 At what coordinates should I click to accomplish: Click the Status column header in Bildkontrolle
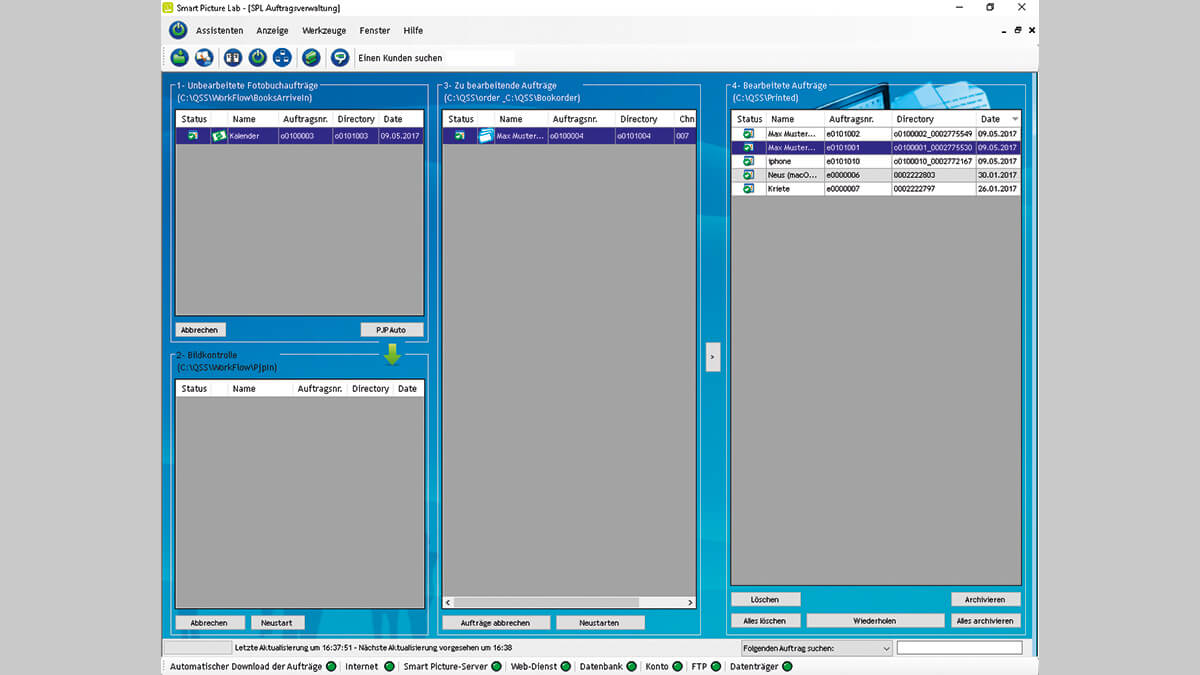tap(194, 388)
